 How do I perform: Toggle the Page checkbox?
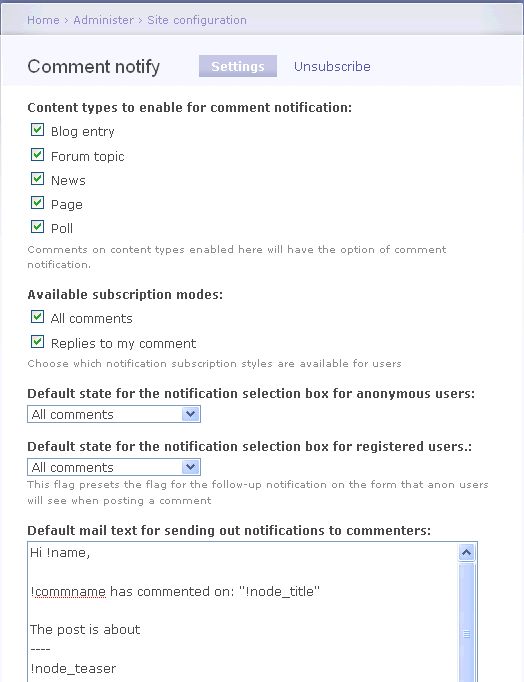(37, 203)
